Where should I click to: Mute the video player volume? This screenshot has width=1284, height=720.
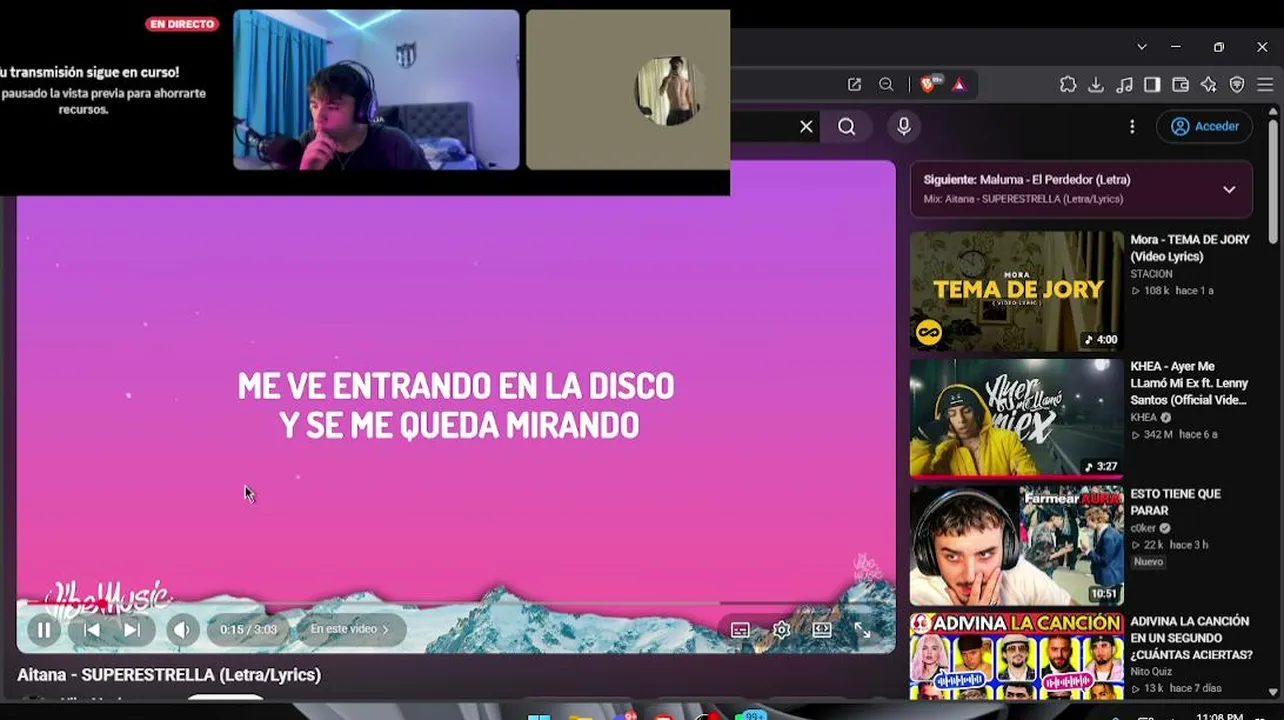pos(181,629)
